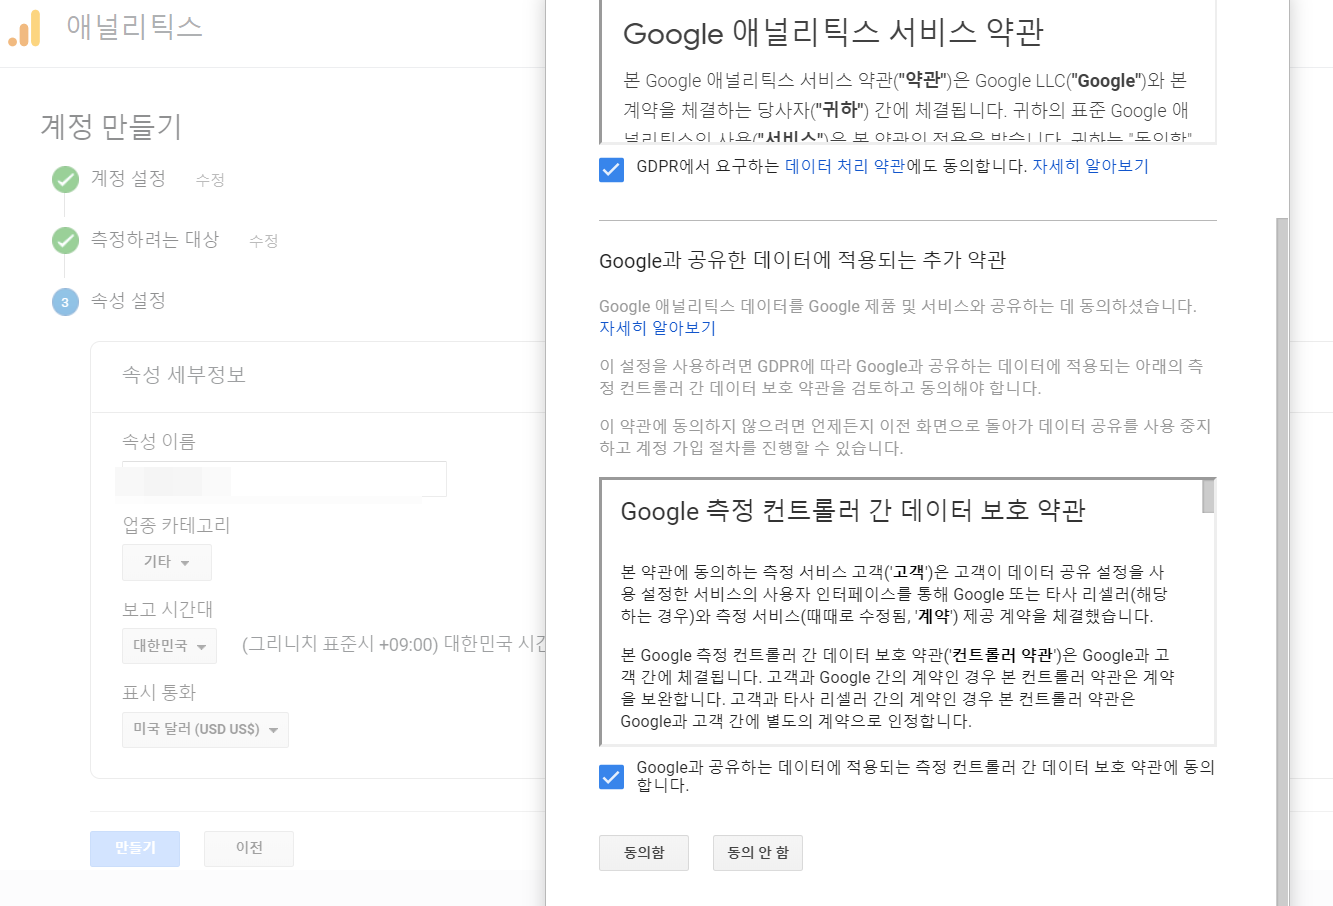Open the 표시 통화 dropdown 미국 달러
Screen dimensions: 1333x906
click(x=205, y=729)
